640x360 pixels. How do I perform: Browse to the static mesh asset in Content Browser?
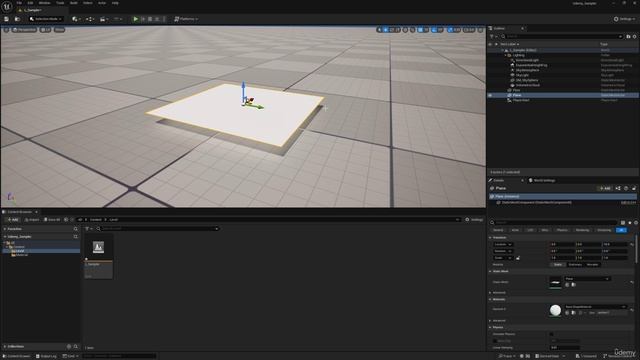coord(573,285)
